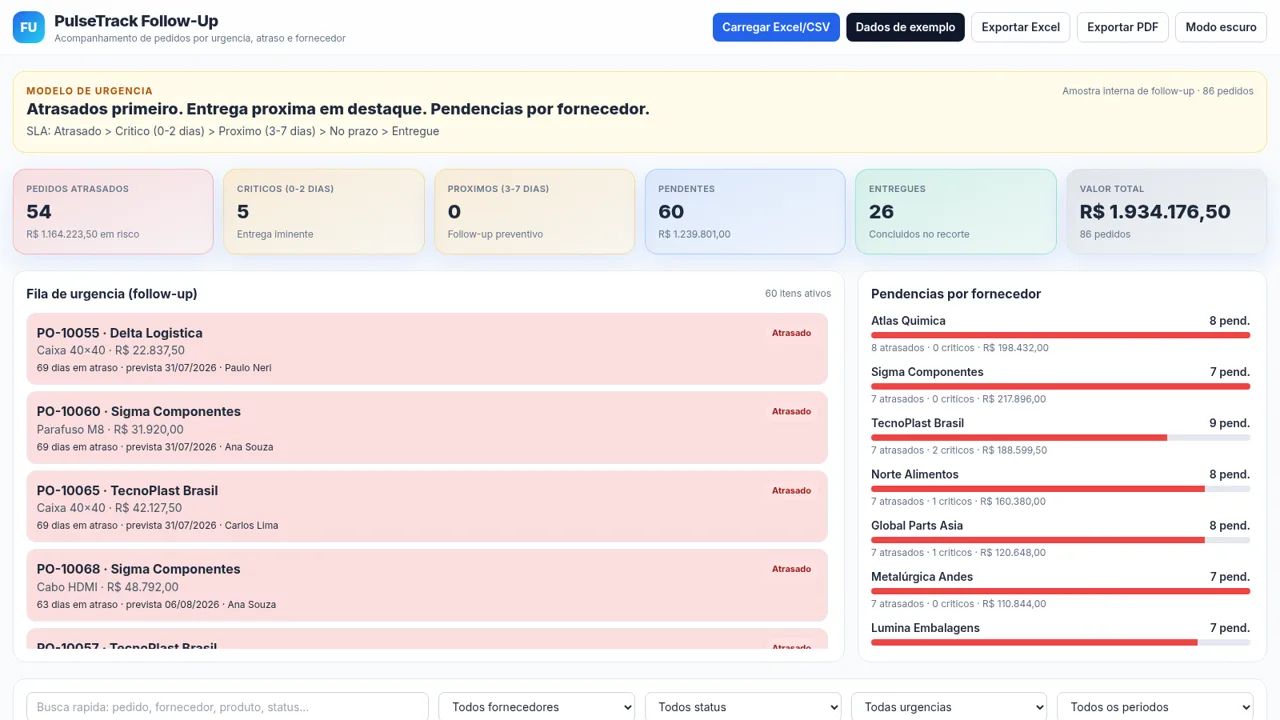Click the Exportar PDF button
1280x720 pixels.
[x=1122, y=27]
